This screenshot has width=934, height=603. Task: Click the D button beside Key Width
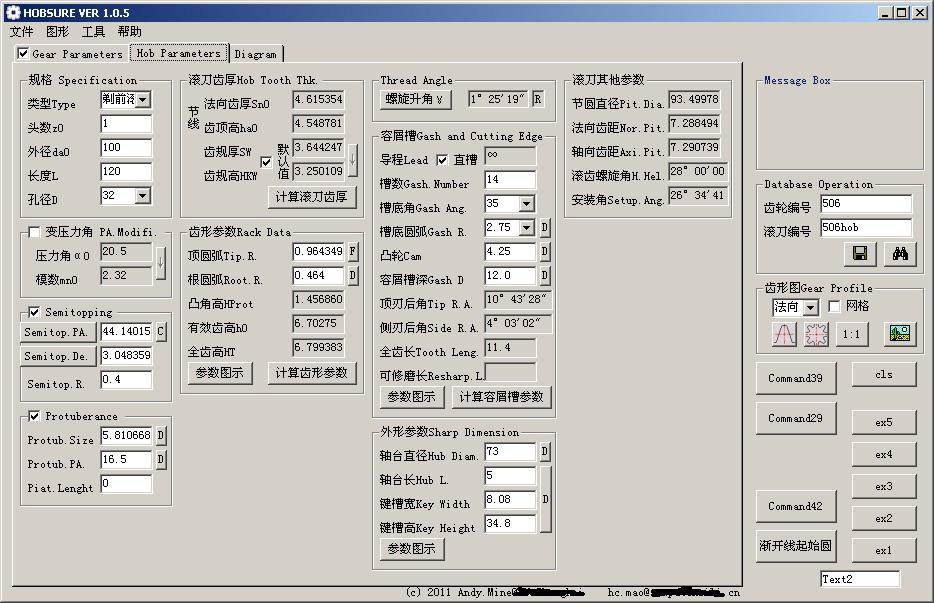tap(545, 499)
